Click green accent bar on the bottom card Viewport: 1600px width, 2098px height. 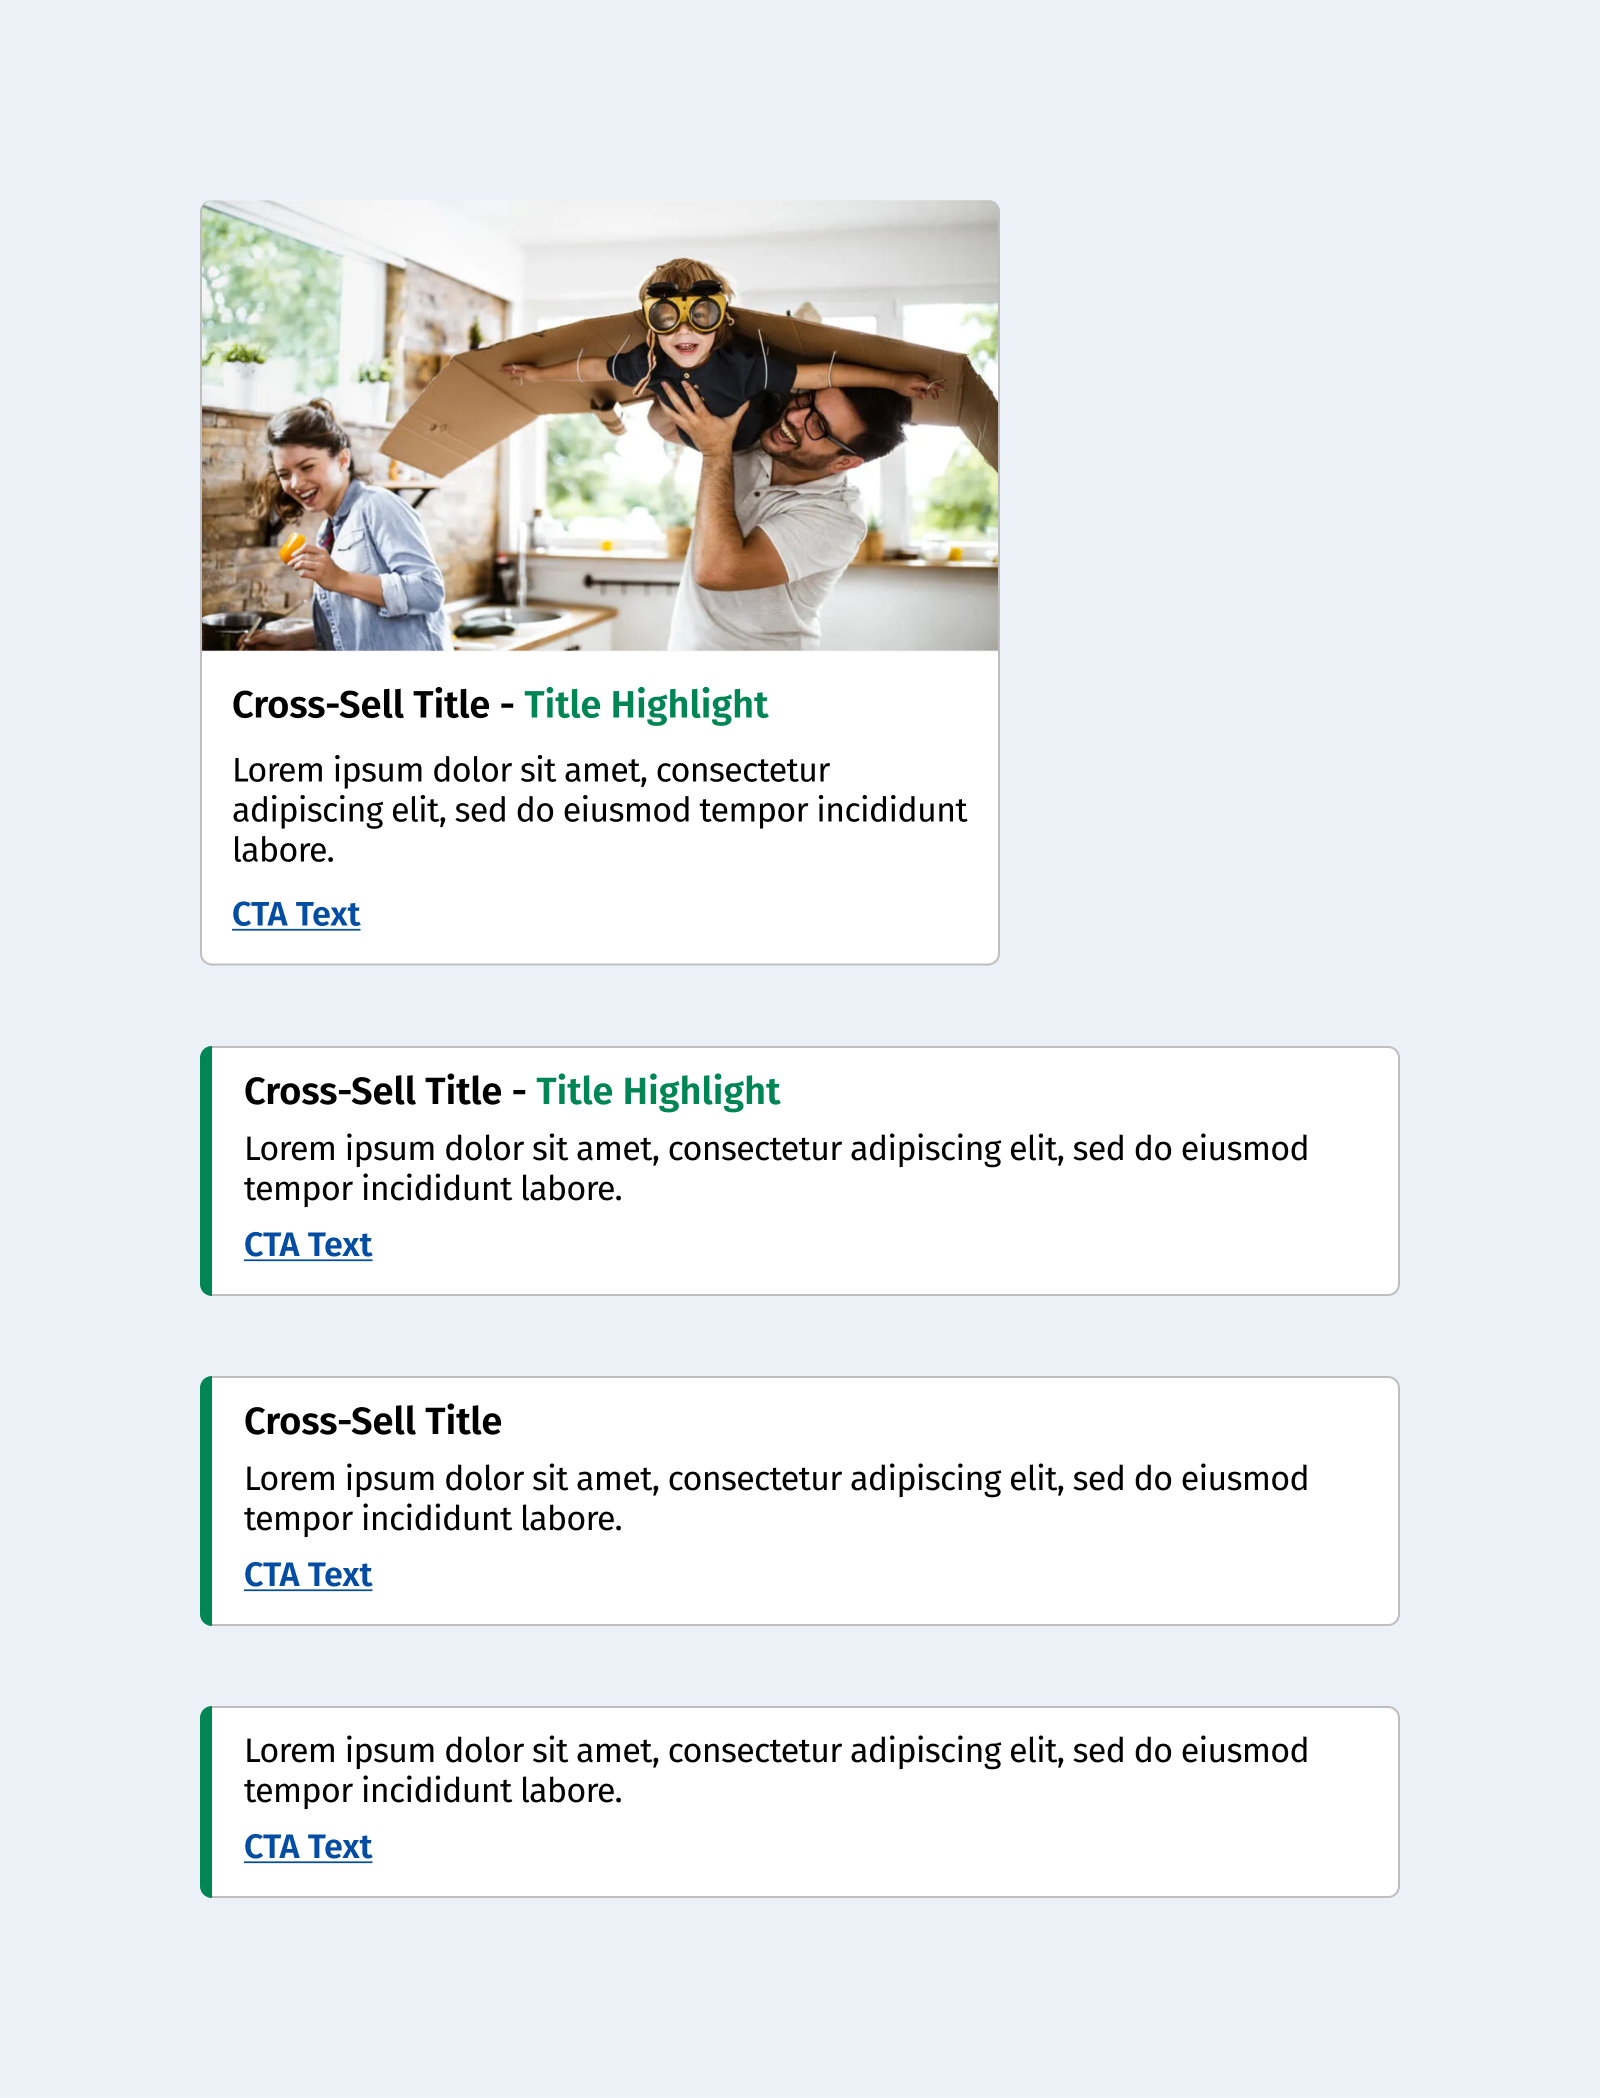206,1802
